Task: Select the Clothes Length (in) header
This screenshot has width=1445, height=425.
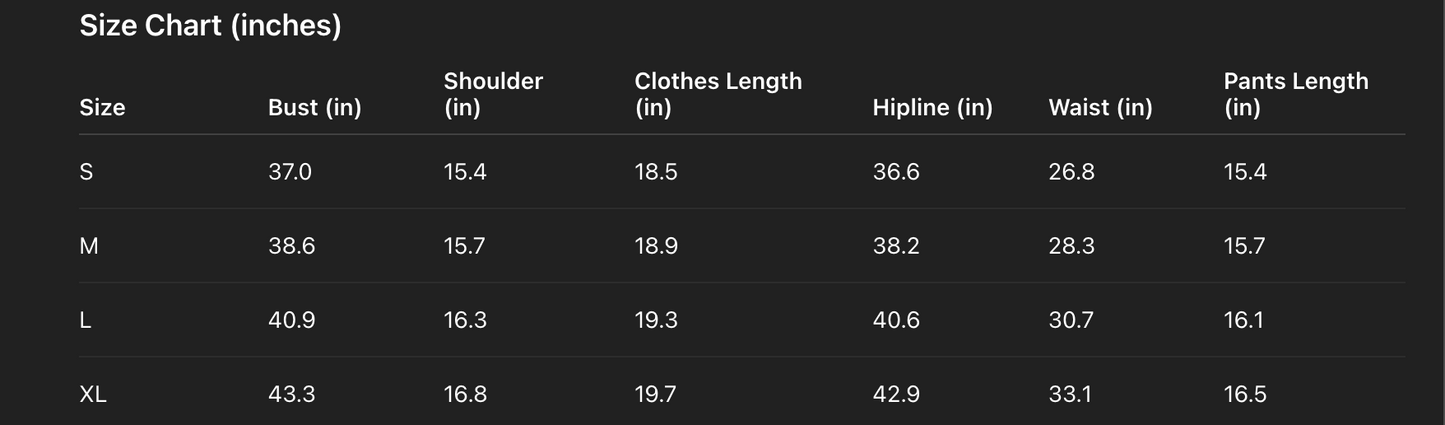Action: 718,94
